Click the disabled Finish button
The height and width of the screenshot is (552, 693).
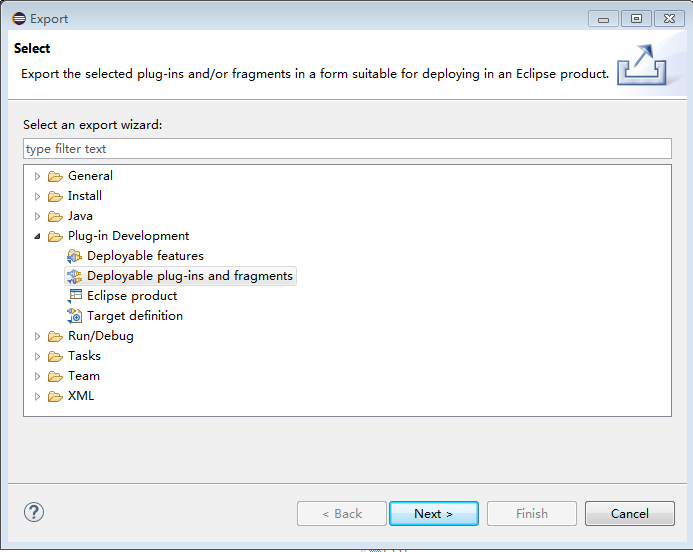point(532,514)
